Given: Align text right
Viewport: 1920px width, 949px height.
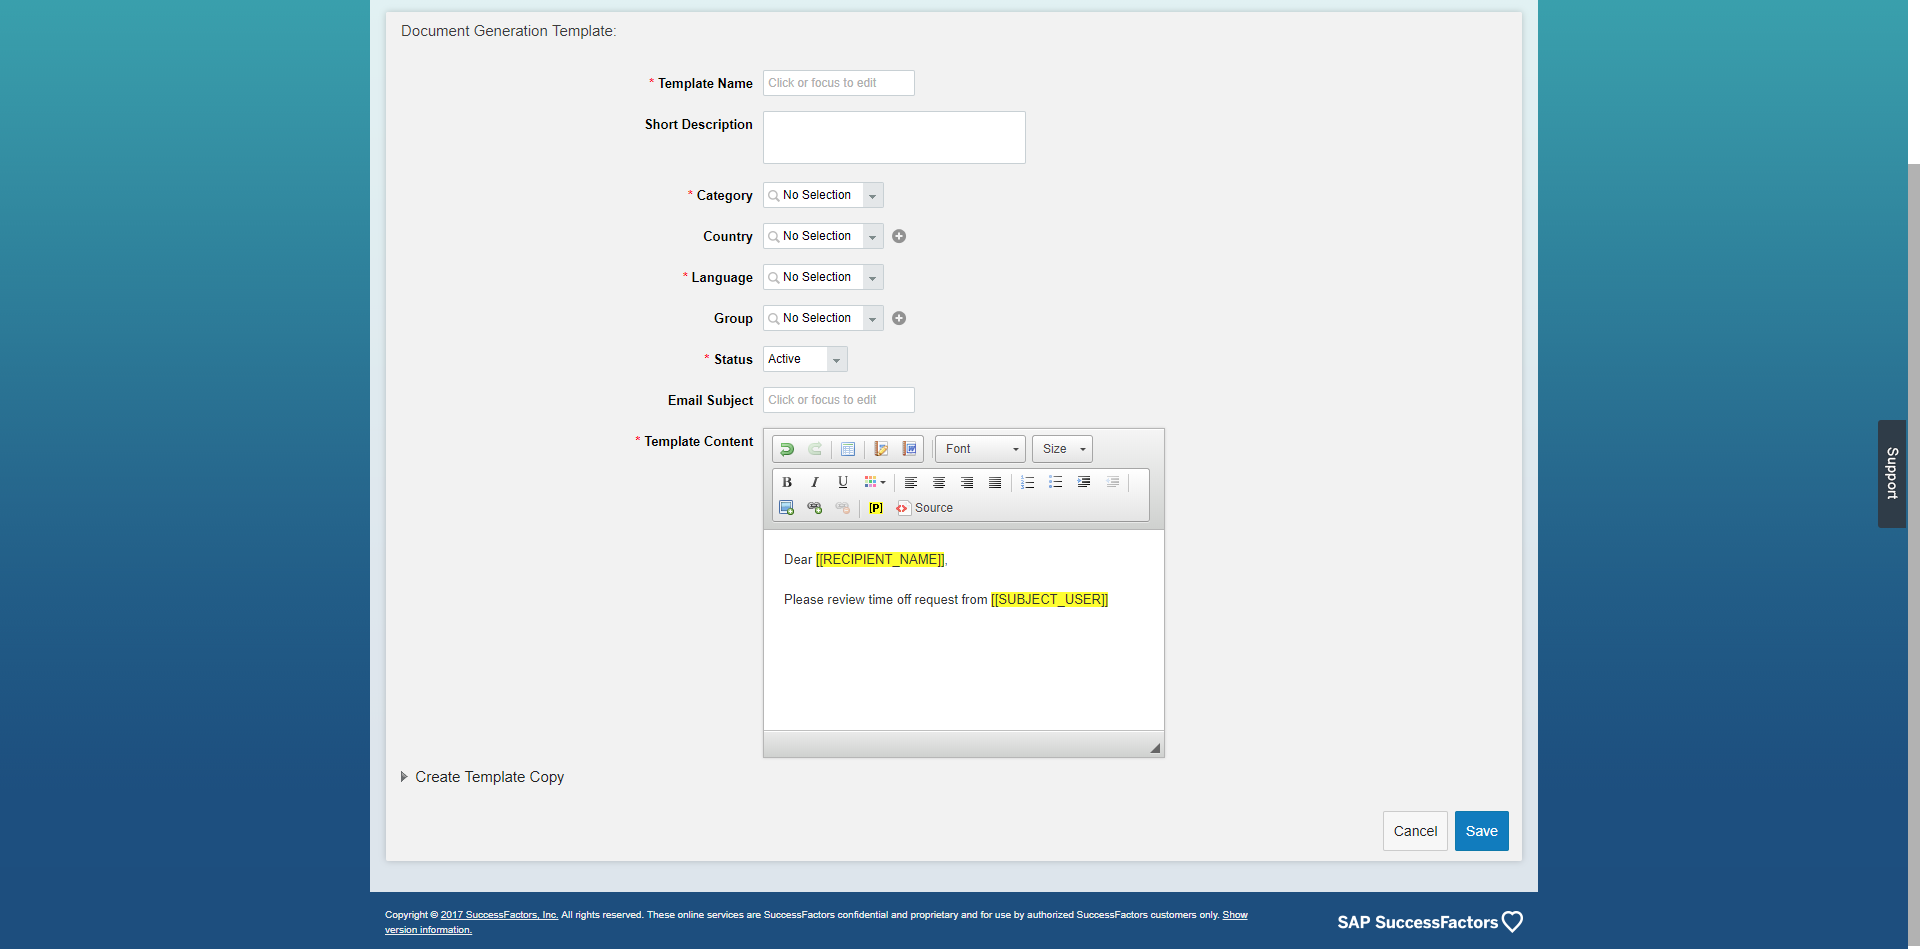Looking at the screenshot, I should tap(967, 482).
